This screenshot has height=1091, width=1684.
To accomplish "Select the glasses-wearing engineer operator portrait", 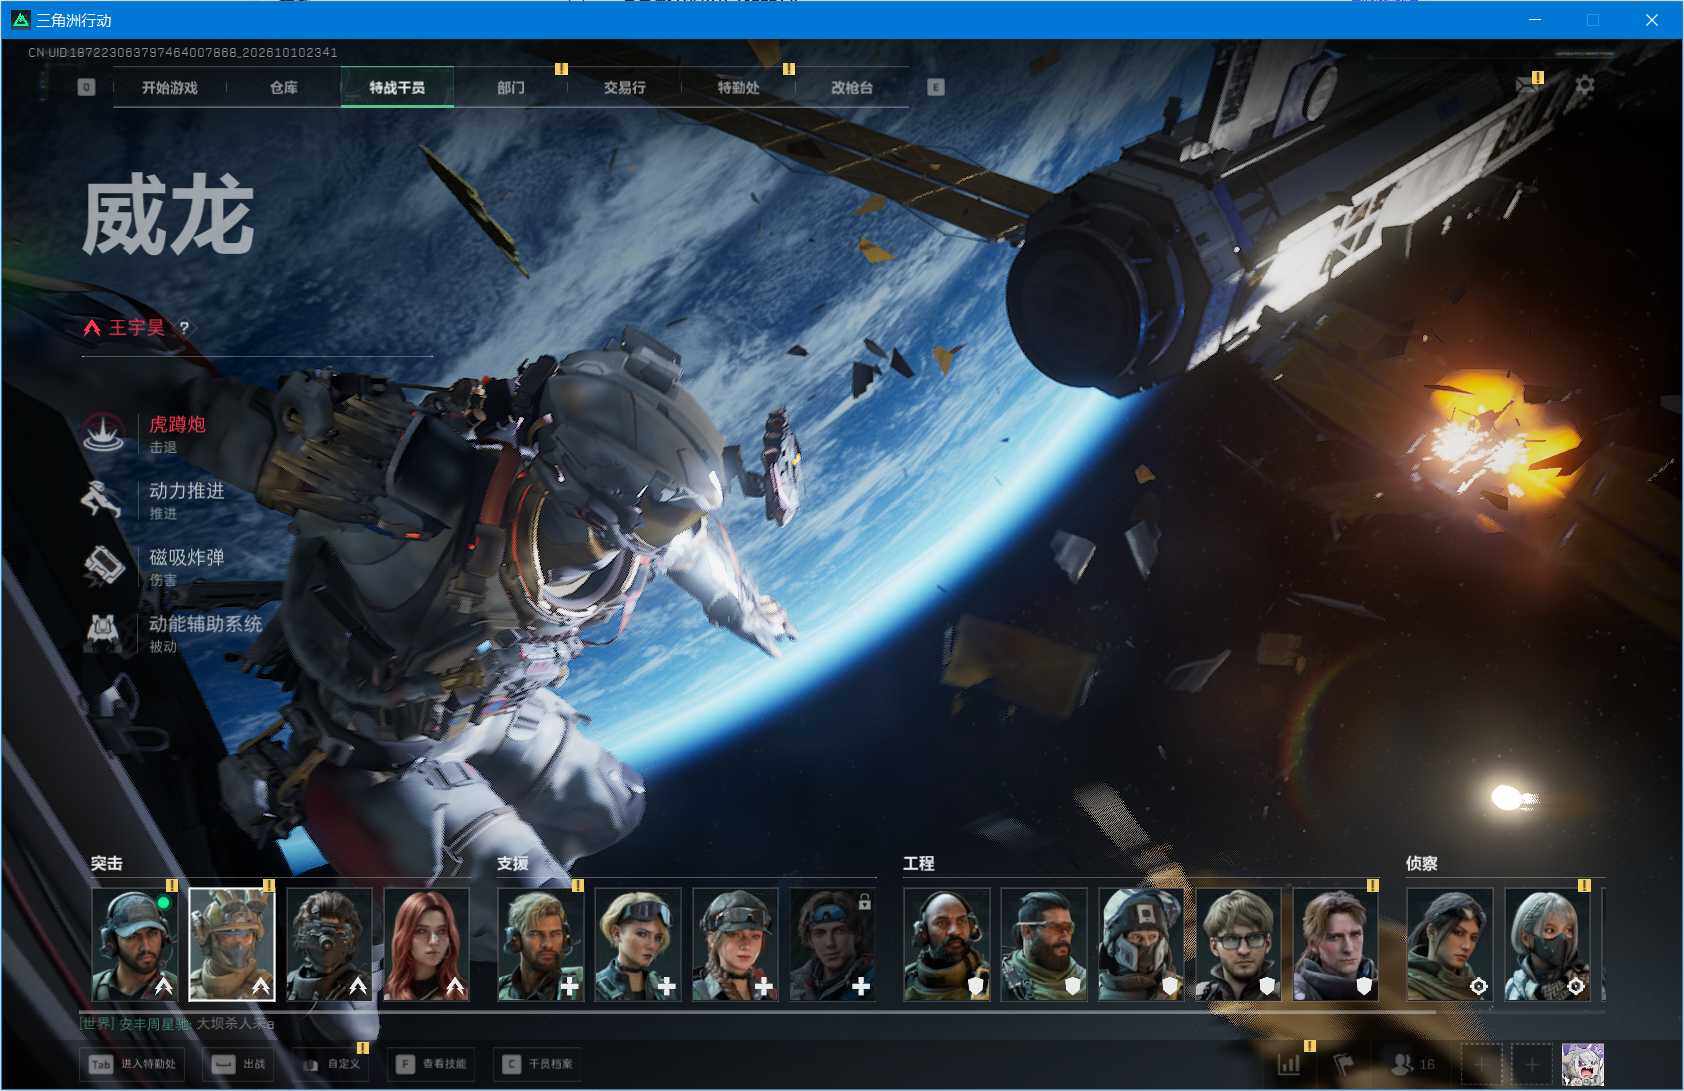I will pyautogui.click(x=1238, y=945).
